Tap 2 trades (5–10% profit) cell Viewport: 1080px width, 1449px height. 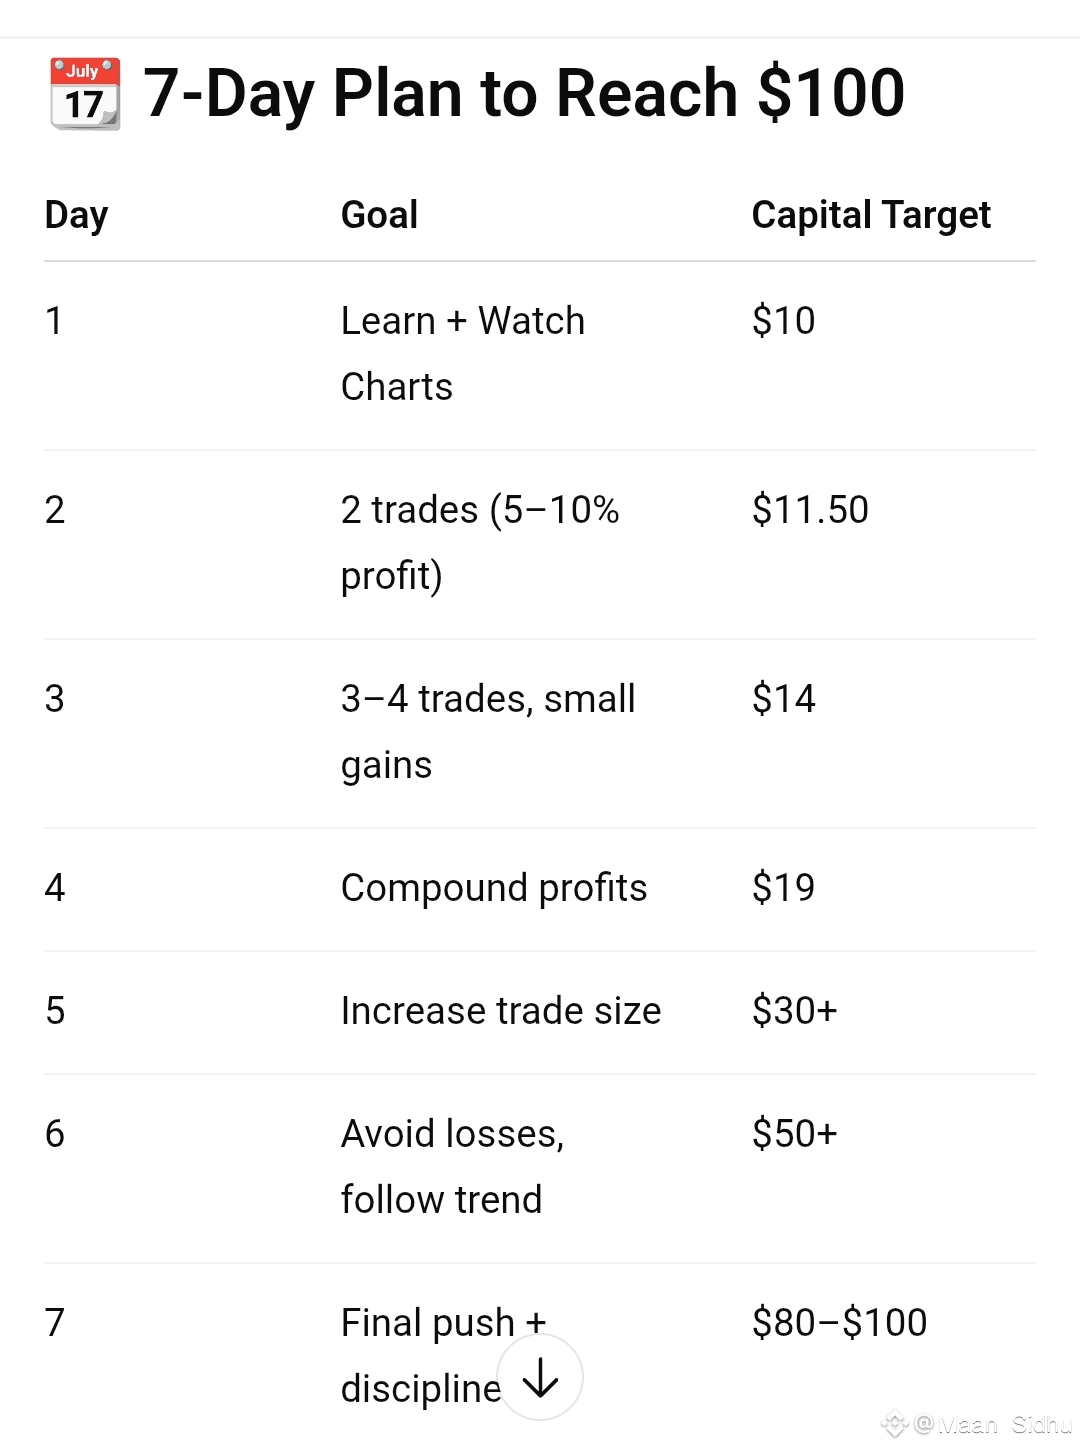(x=480, y=542)
